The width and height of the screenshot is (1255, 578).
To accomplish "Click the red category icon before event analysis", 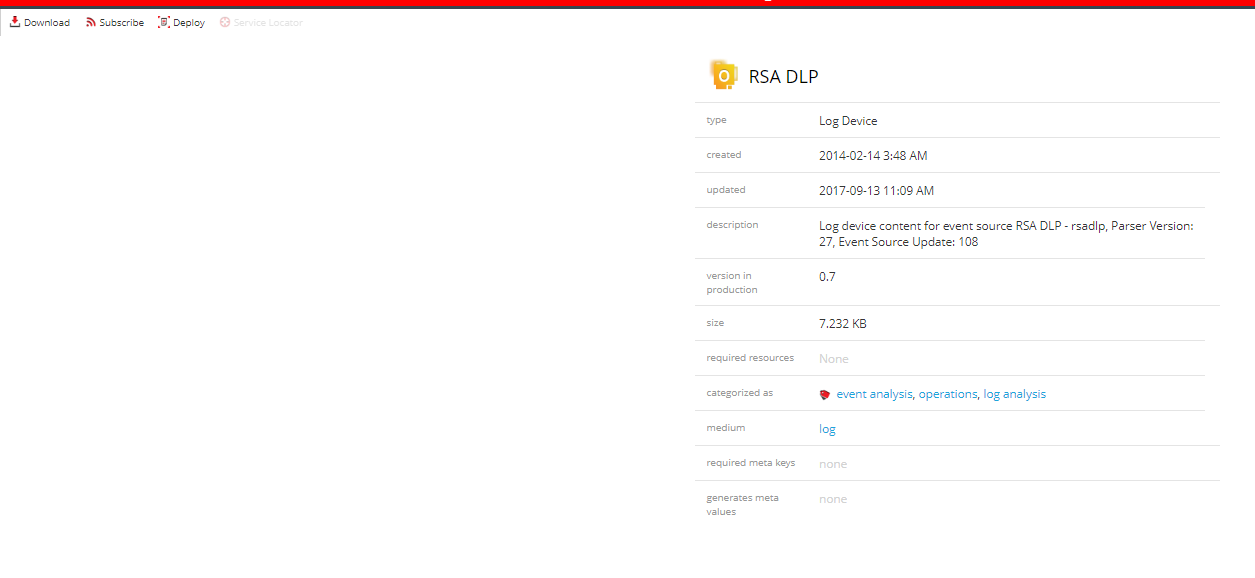I will [825, 395].
